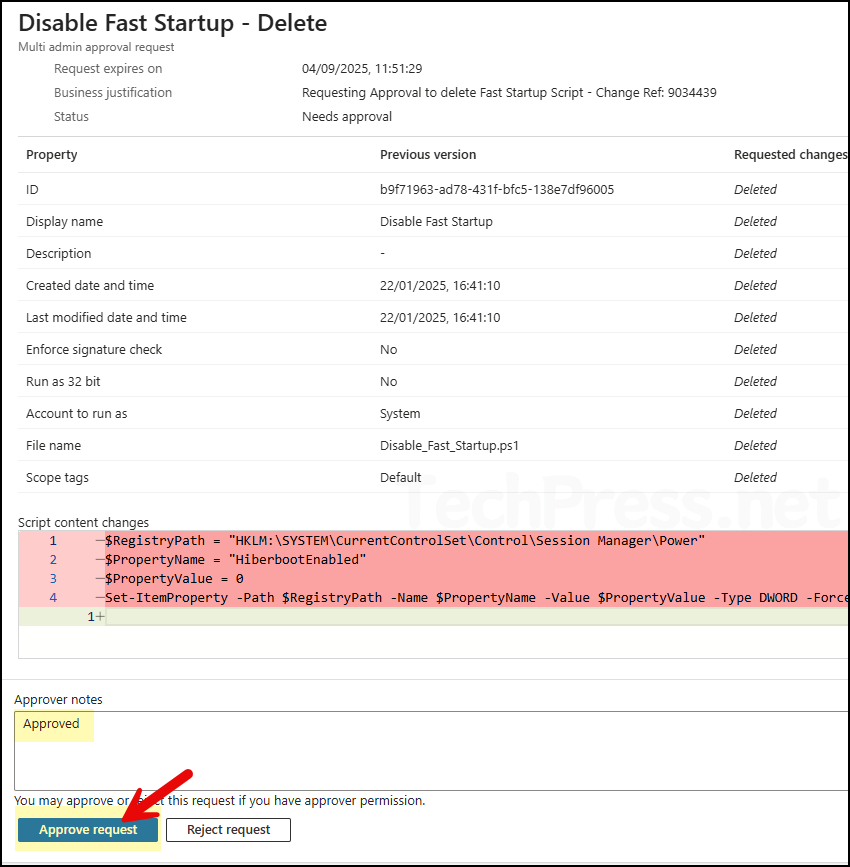Select the ID value b9f71963-ad78-431f-bfc5-138e7df96005
850x867 pixels.
click(497, 190)
